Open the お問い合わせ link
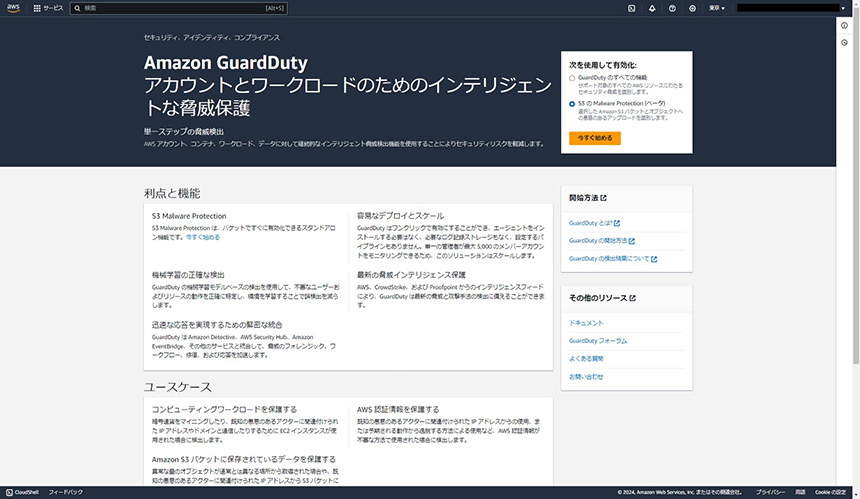 586,377
